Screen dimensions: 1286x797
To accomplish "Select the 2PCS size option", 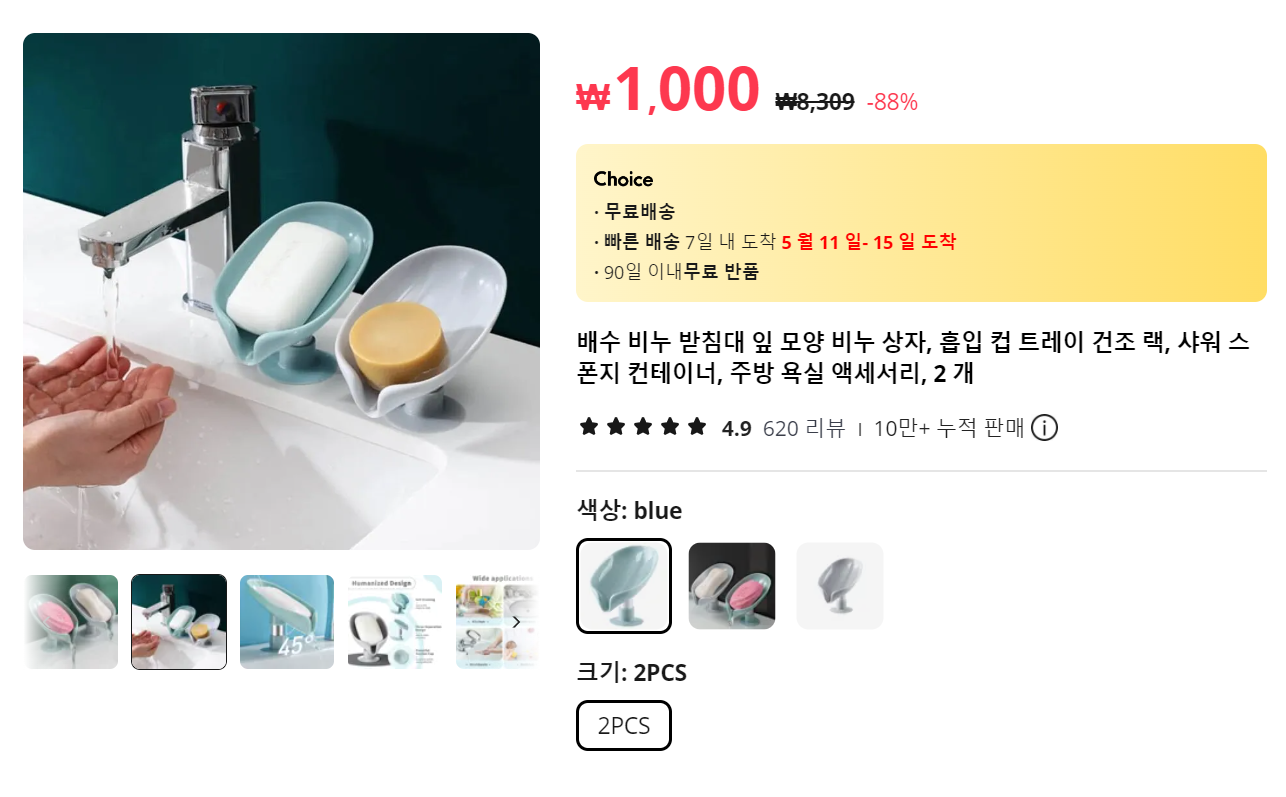I will [x=624, y=726].
